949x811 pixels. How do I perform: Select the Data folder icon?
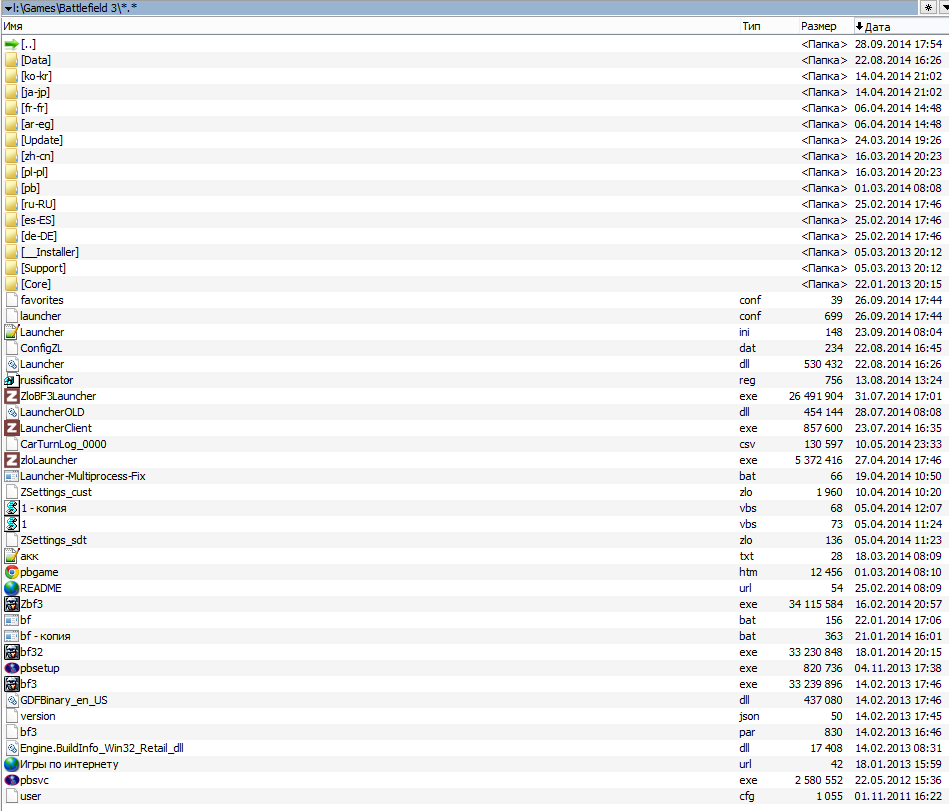point(11,60)
